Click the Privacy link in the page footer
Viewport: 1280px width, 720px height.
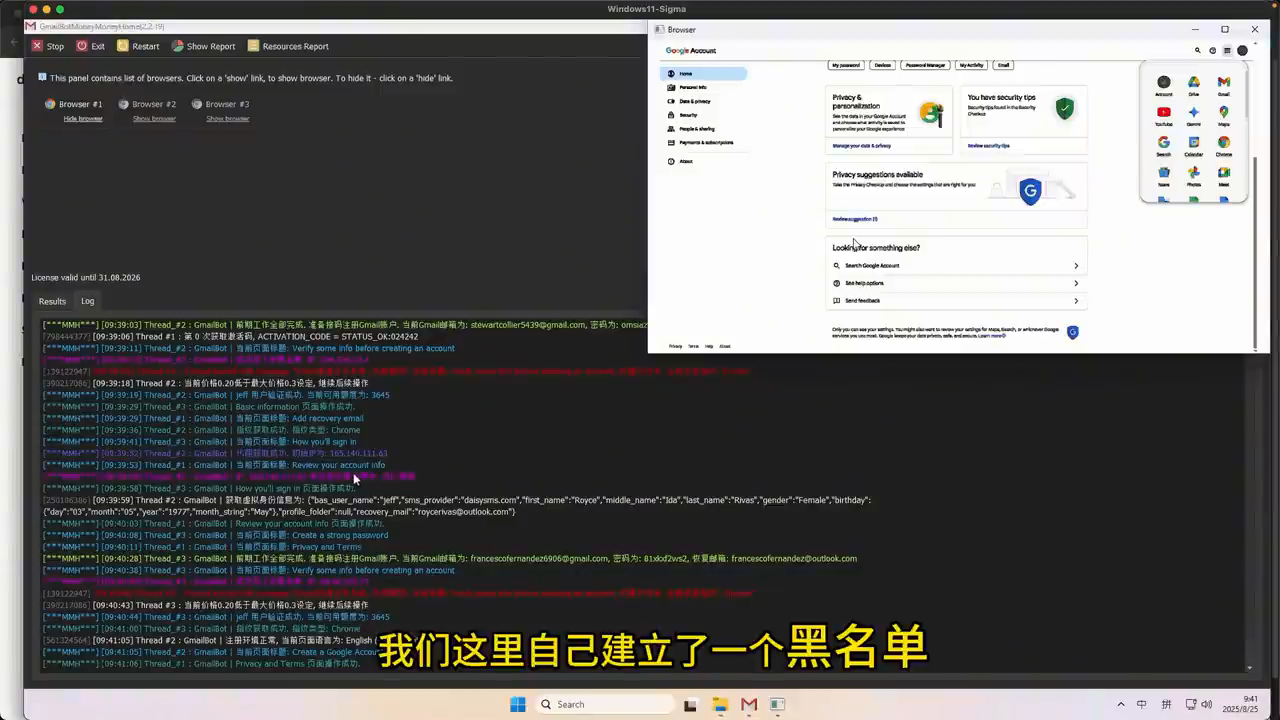click(x=675, y=346)
